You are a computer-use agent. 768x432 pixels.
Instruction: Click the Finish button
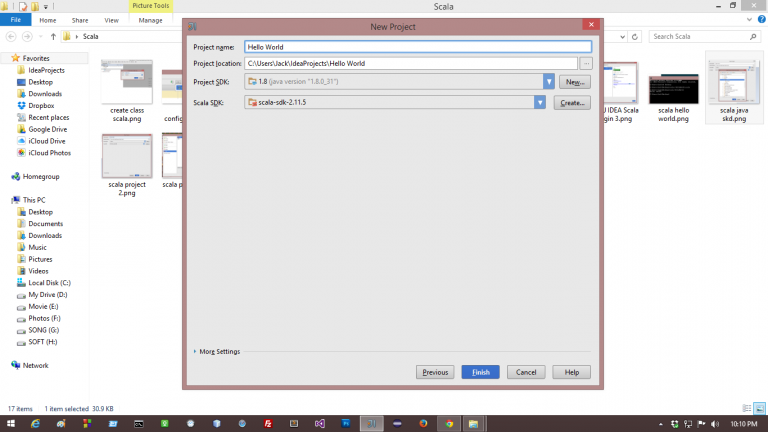tap(480, 372)
